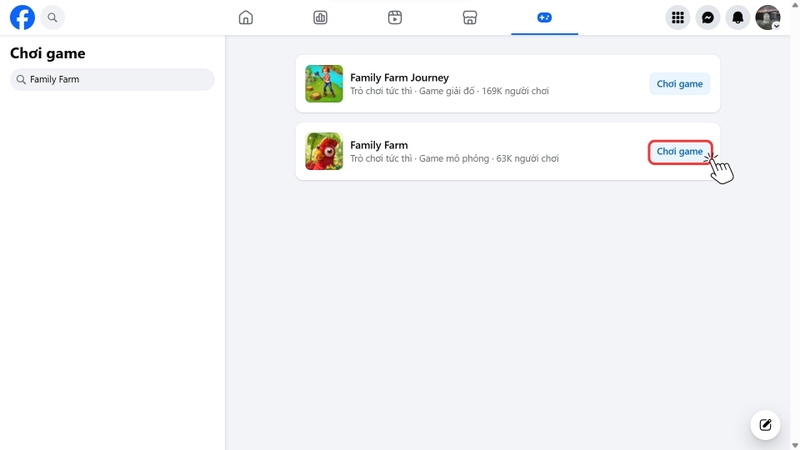Go to the Home feed tab
The width and height of the screenshot is (800, 450).
[246, 17]
